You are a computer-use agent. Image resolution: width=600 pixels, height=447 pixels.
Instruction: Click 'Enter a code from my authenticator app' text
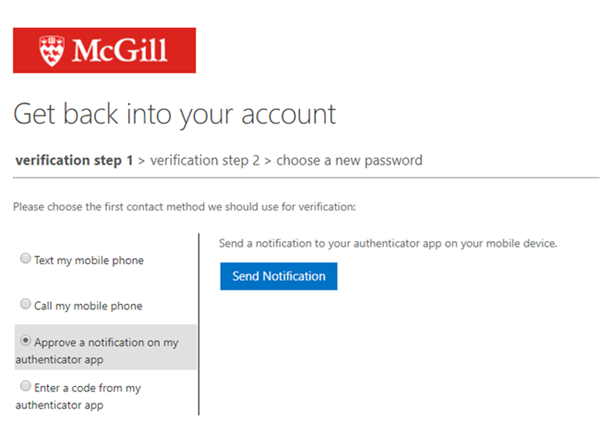pos(78,396)
